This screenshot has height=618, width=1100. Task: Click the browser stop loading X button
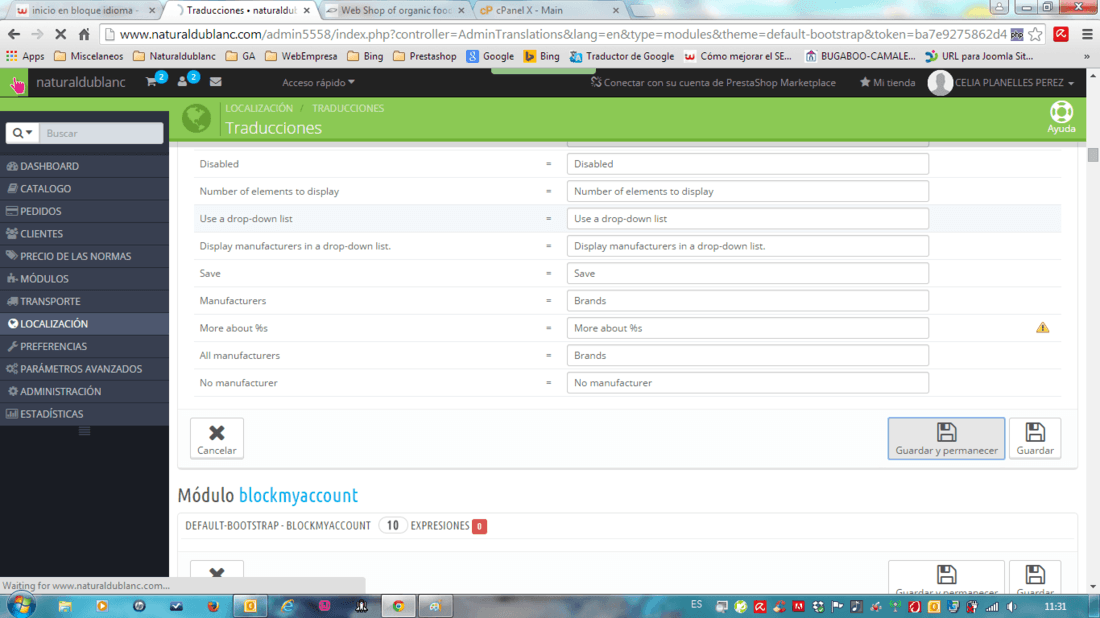(60, 34)
